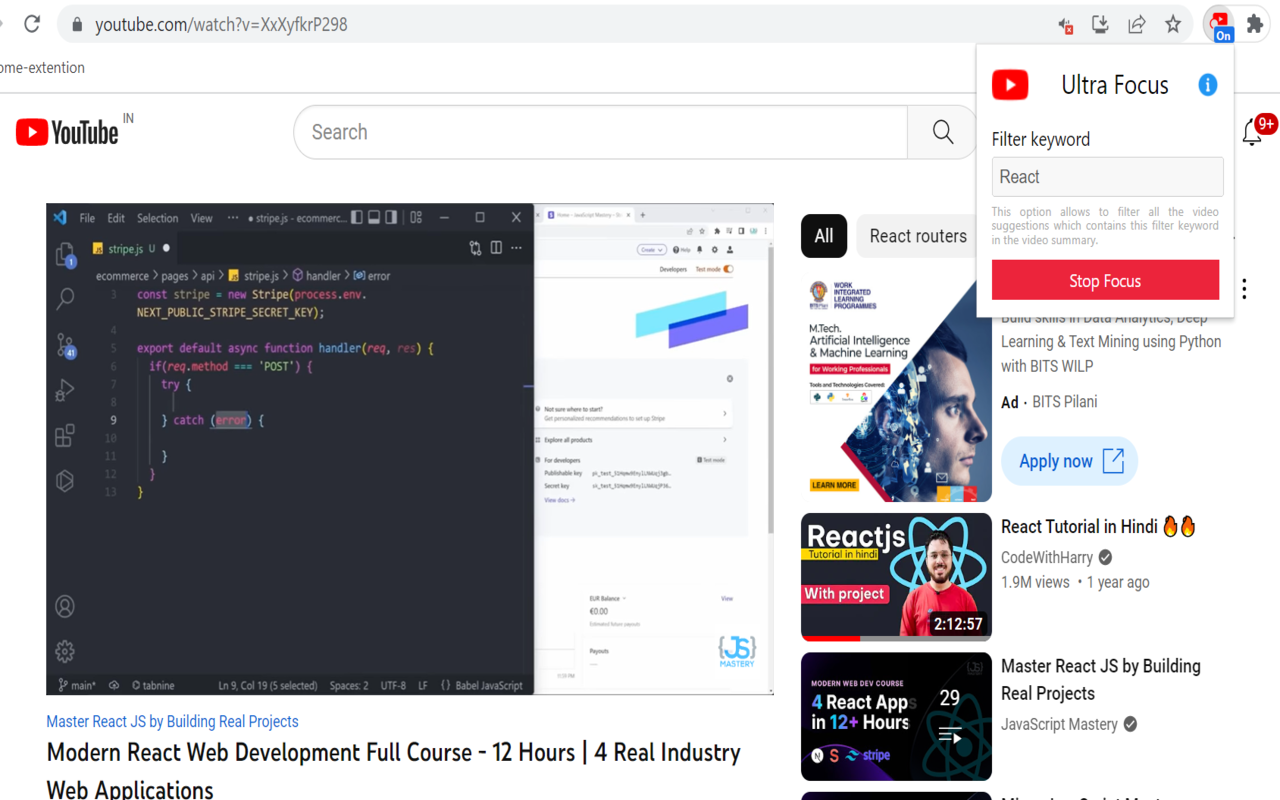Click VS Code Run and Debug icon in video

[x=65, y=390]
